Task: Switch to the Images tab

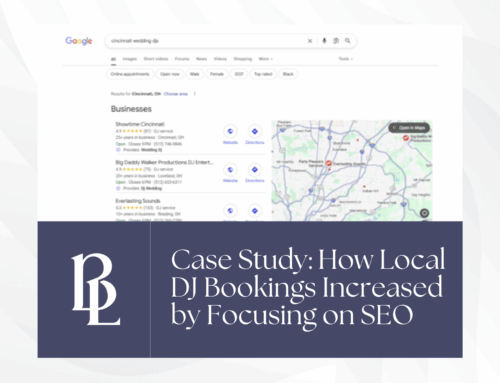Action: (130, 59)
